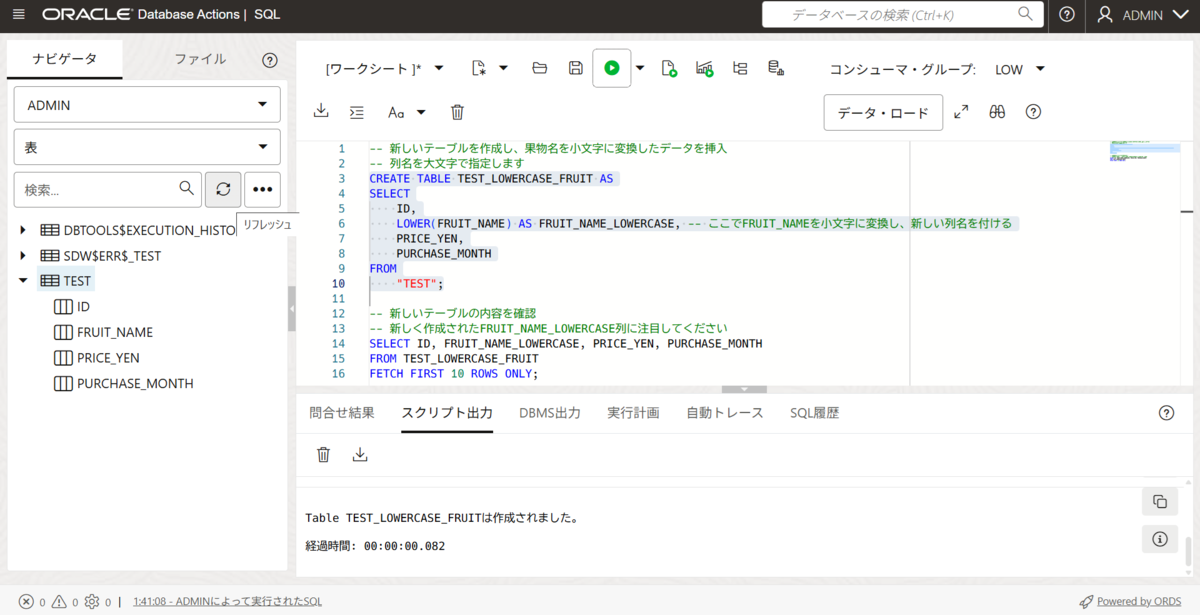Open the Aa text case dropdown
The width and height of the screenshot is (1200, 615).
point(407,112)
